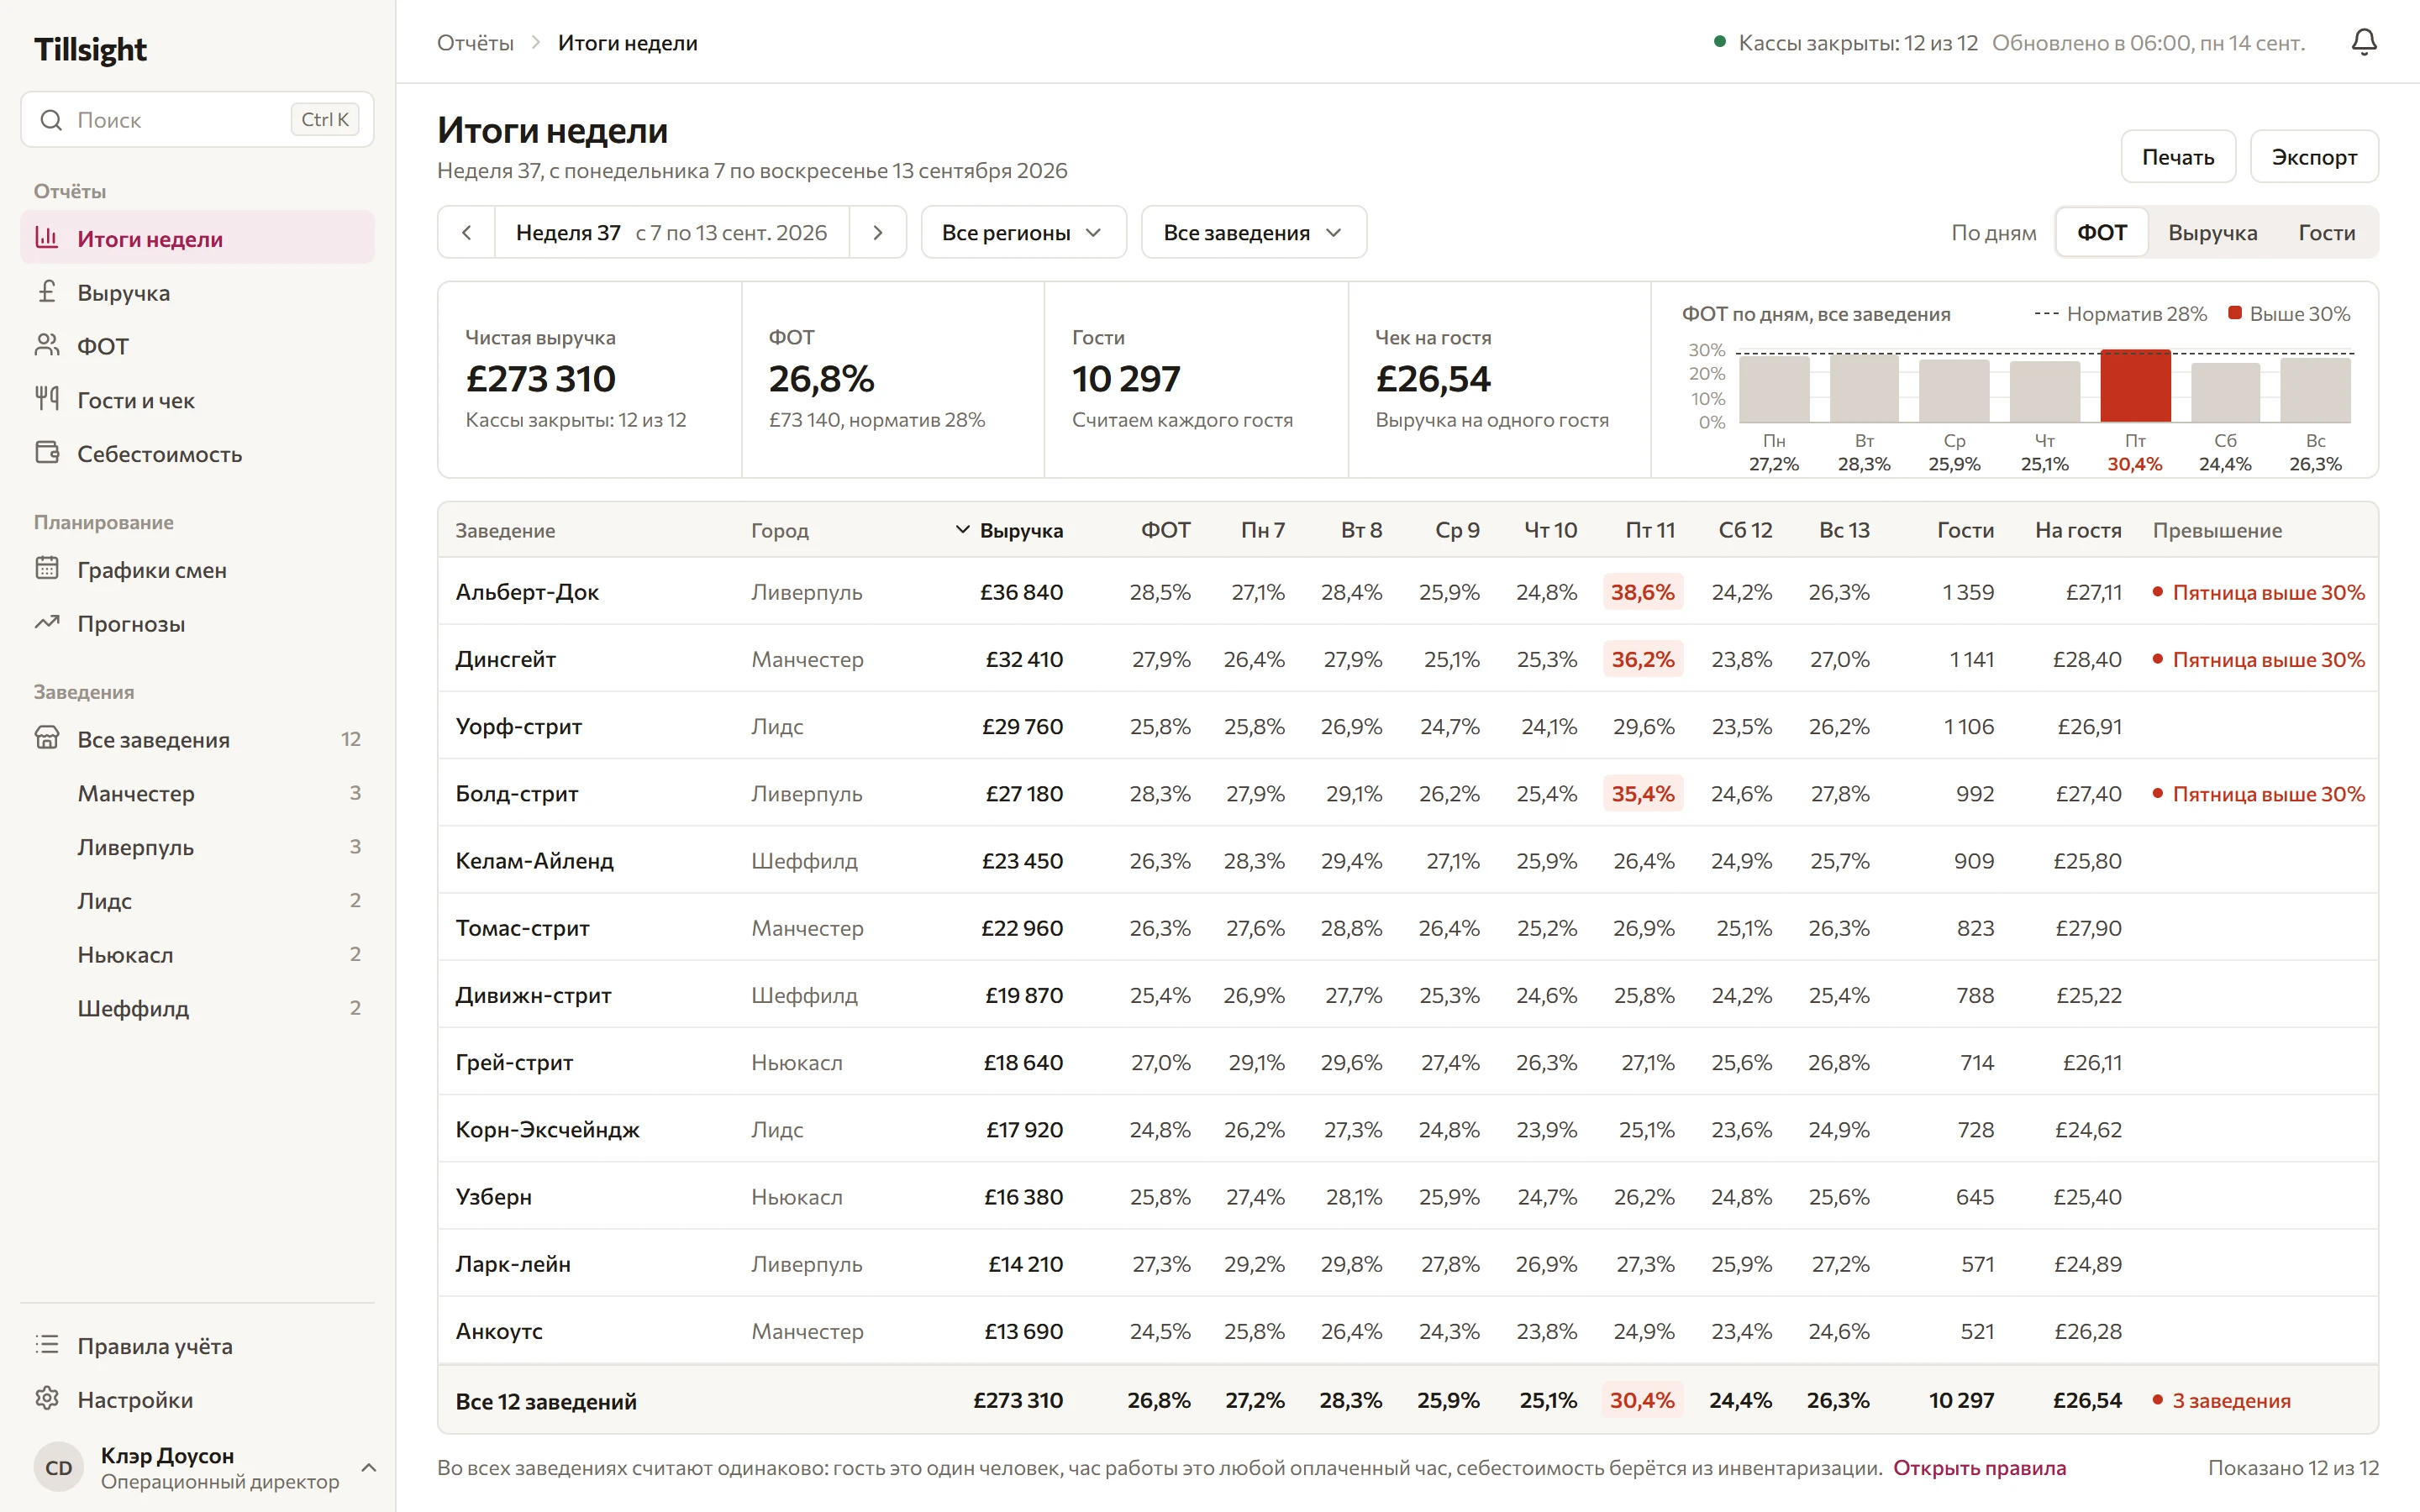Go to previous week arrow

[x=466, y=233]
